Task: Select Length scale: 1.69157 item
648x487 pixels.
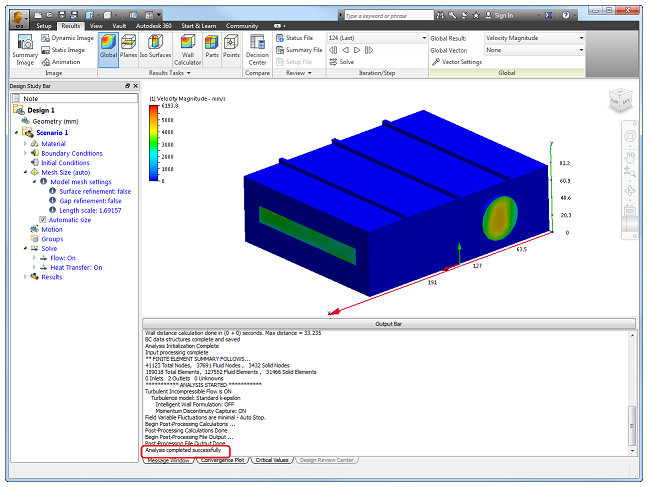Action: point(90,210)
